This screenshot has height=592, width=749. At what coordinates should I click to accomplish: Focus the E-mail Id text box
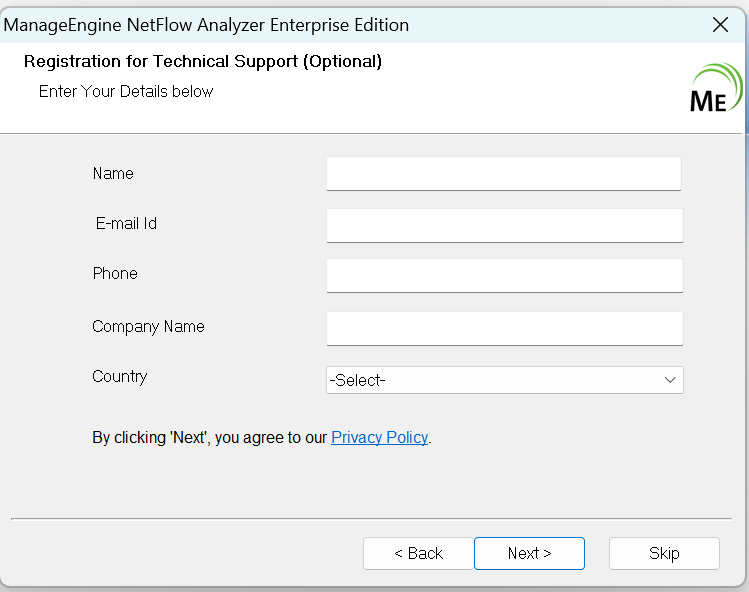[504, 226]
